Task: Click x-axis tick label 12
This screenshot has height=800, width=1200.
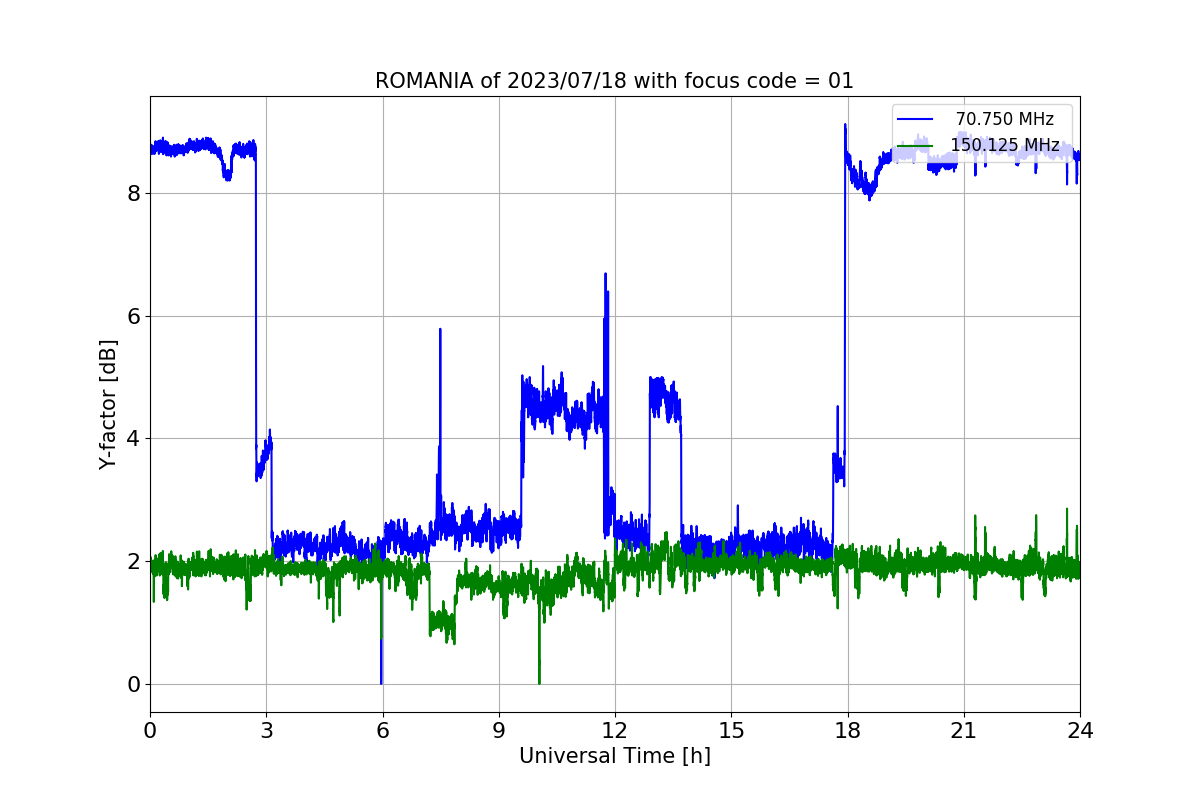Action: (x=615, y=731)
